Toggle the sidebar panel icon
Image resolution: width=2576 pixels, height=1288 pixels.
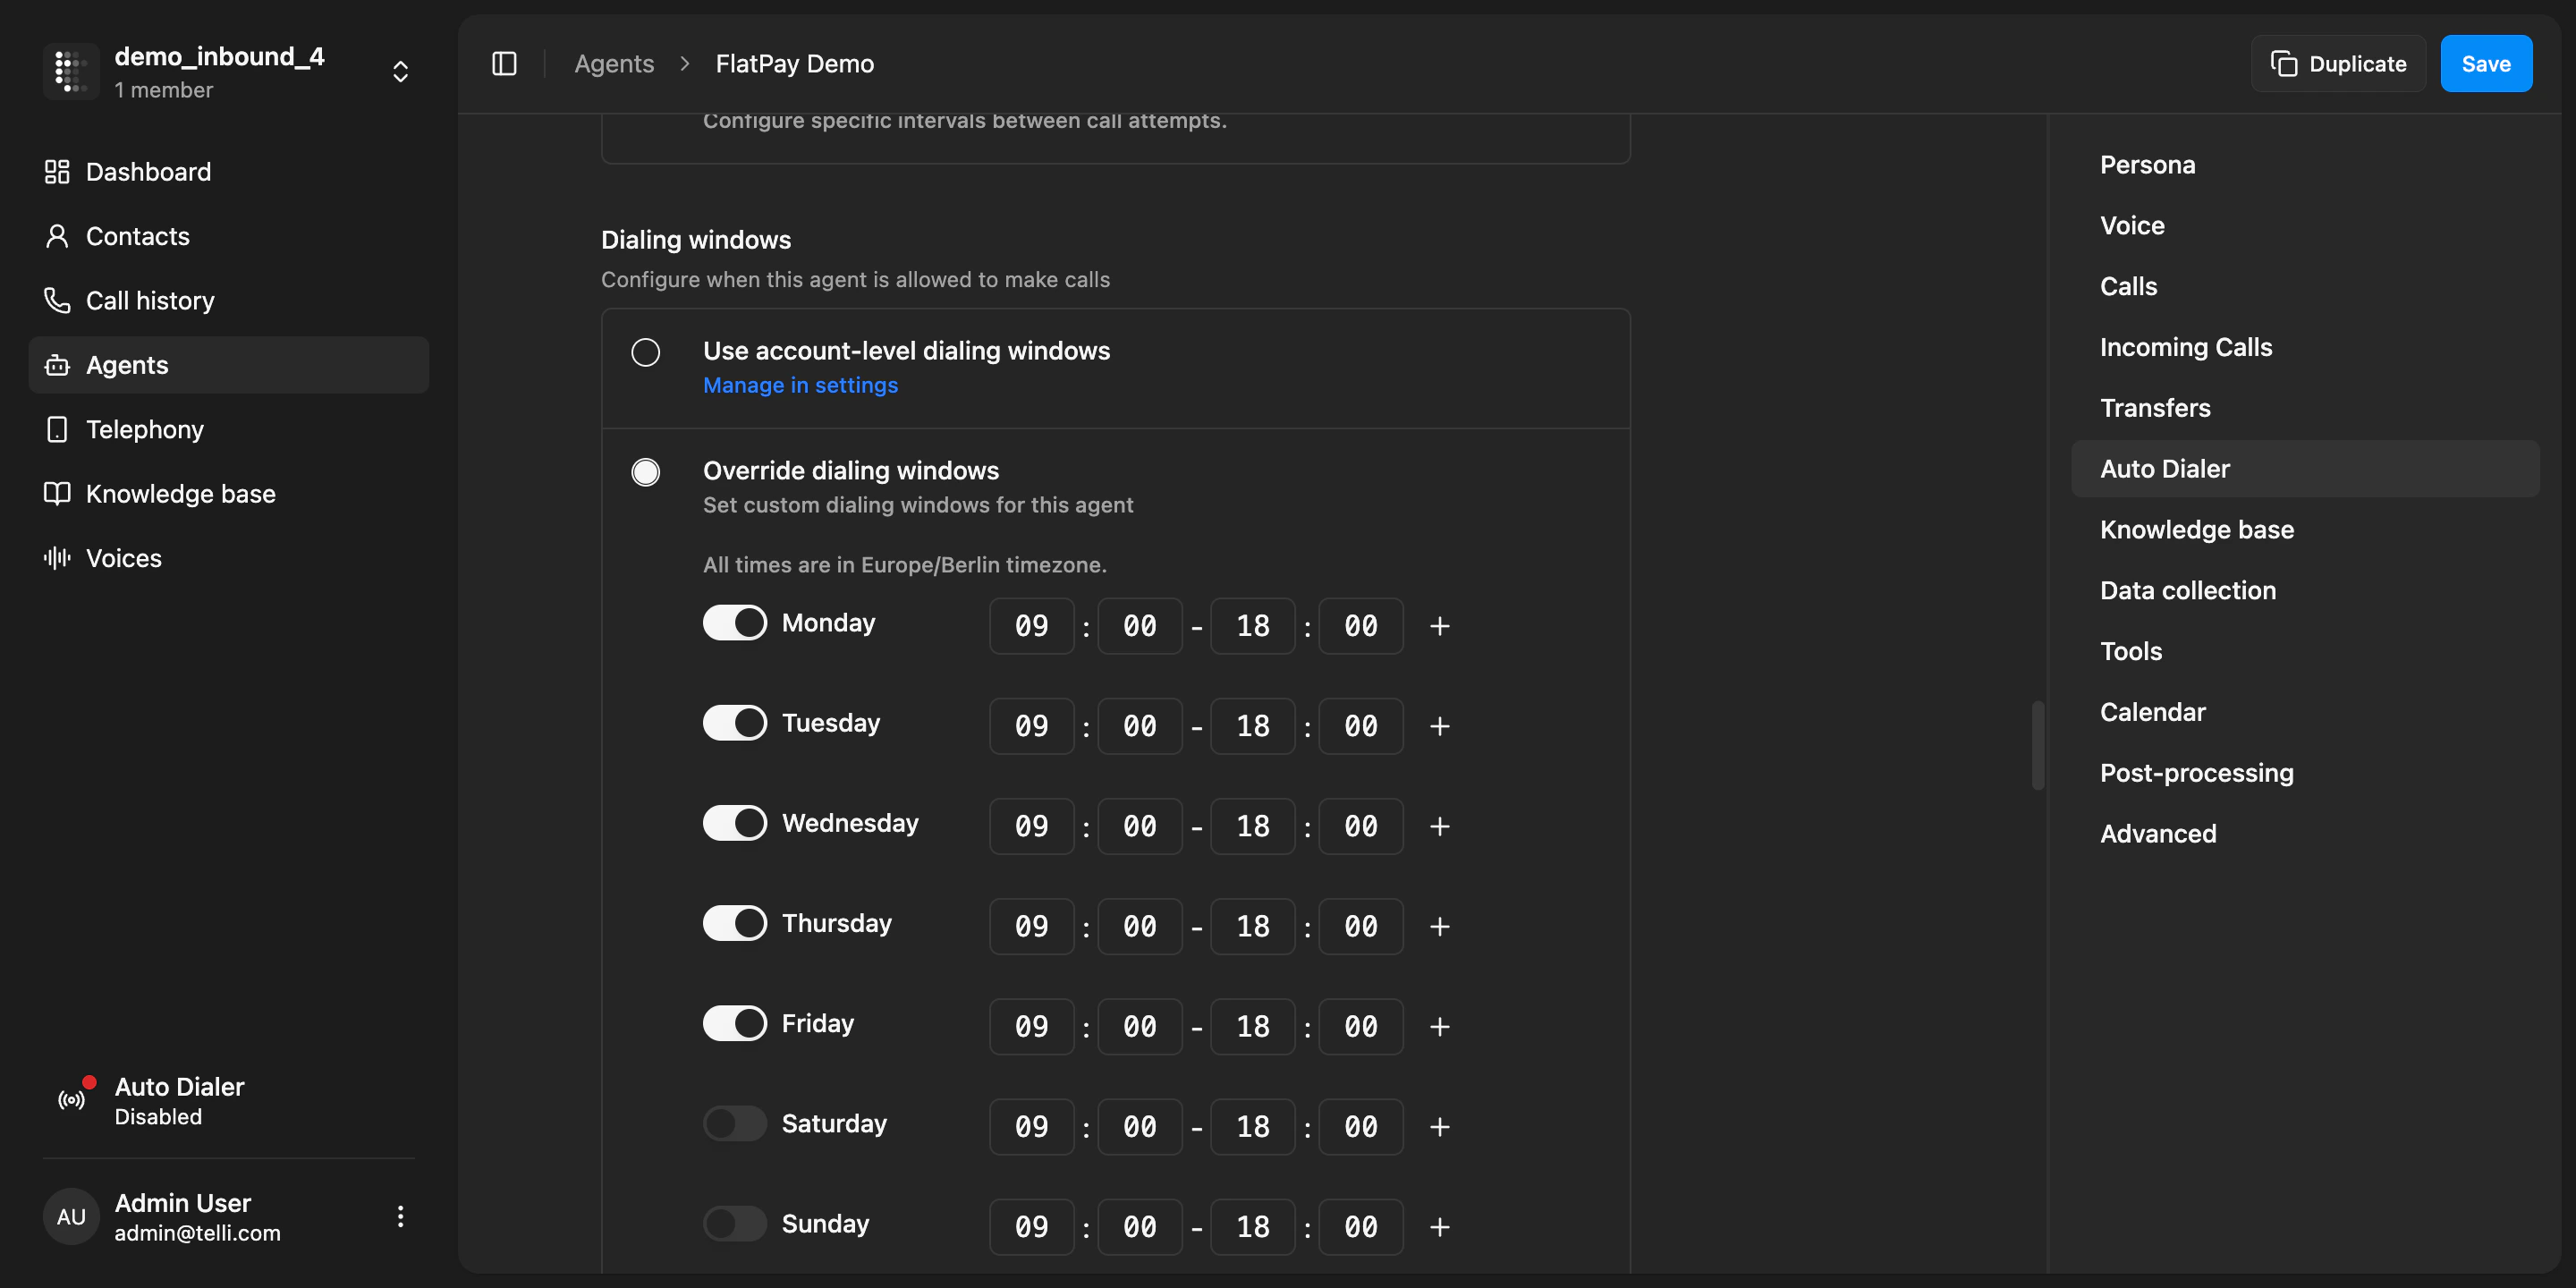(x=504, y=64)
